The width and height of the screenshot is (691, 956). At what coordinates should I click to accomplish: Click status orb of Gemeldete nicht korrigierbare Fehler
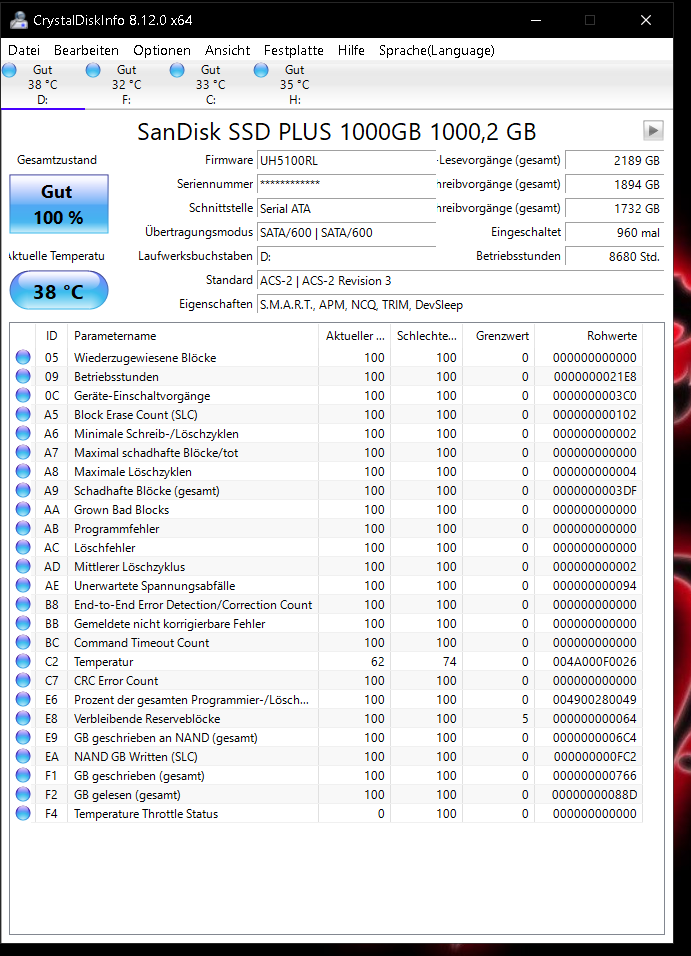pyautogui.click(x=23, y=623)
